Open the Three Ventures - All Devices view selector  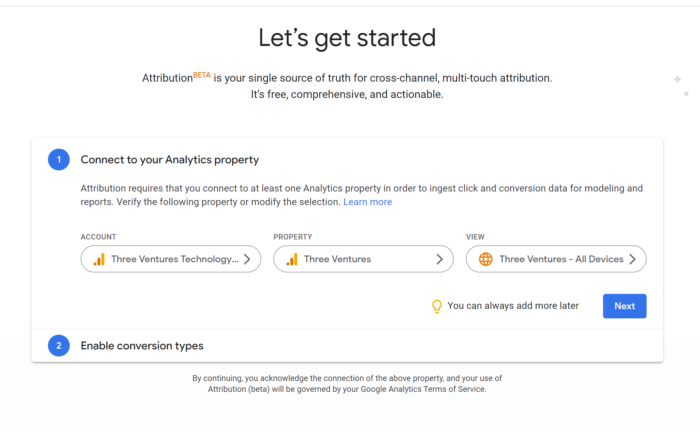click(x=556, y=259)
